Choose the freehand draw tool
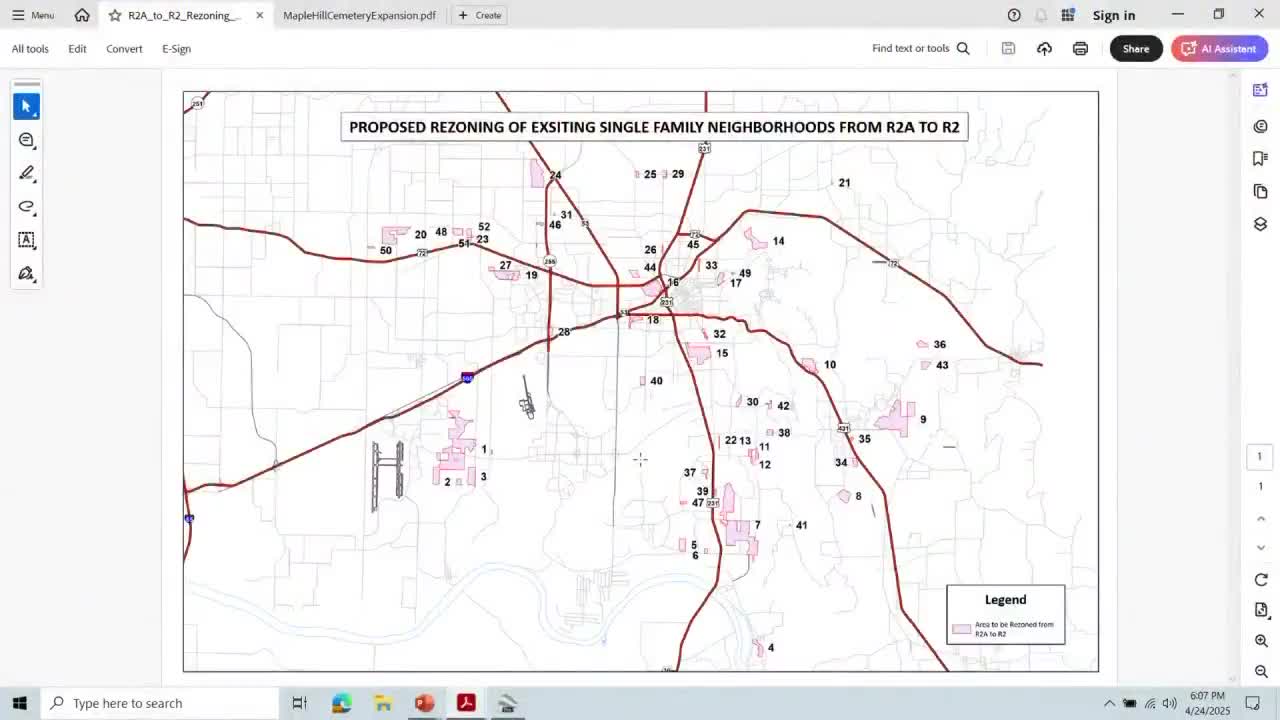The width and height of the screenshot is (1280, 720). (27, 207)
